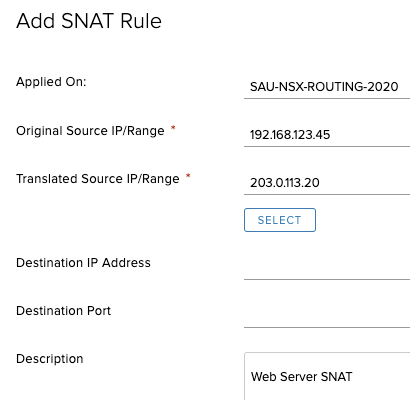
Task: Click the SAU-NSX-ROUTING-2020 Applied On field
Action: pyautogui.click(x=327, y=87)
